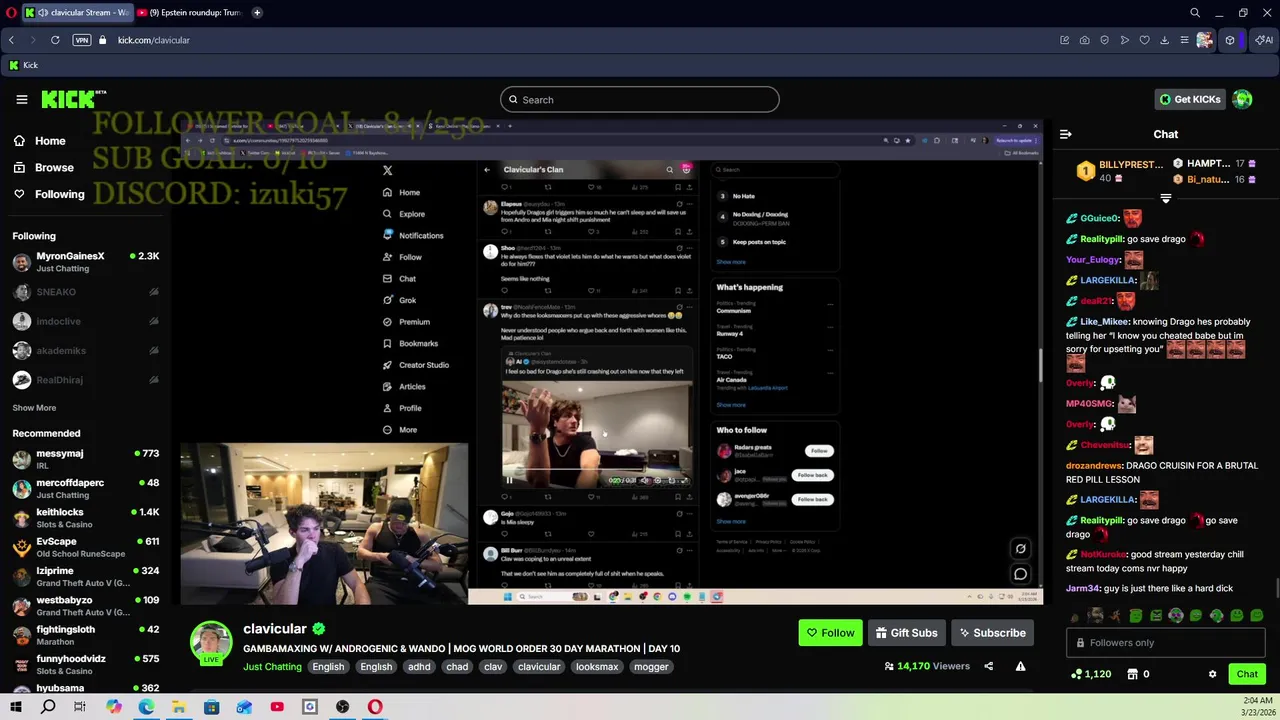1280x720 pixels.
Task: Click the KICK logo
Action: [x=73, y=99]
